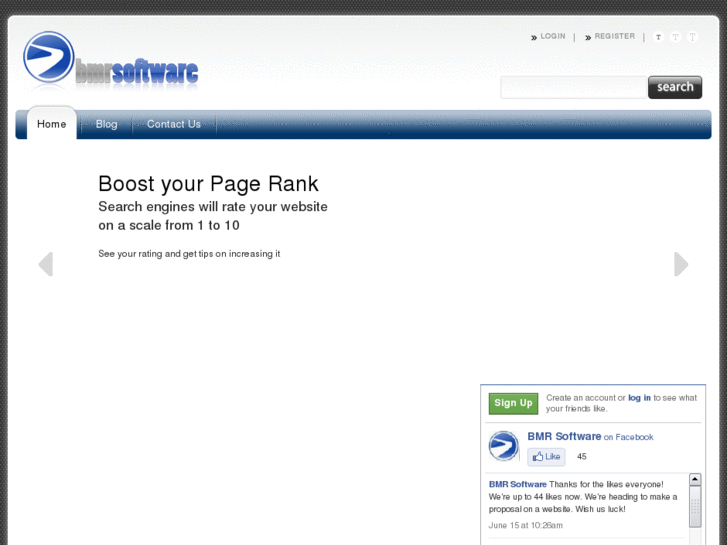Switch to the Home tab

click(51, 124)
